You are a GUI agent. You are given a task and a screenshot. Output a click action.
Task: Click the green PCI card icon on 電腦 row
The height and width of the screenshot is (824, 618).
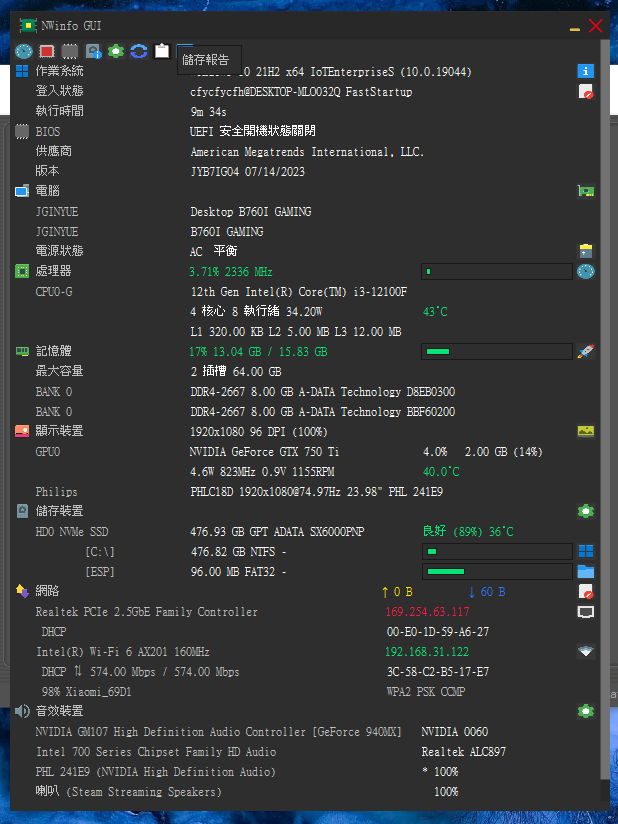(585, 191)
